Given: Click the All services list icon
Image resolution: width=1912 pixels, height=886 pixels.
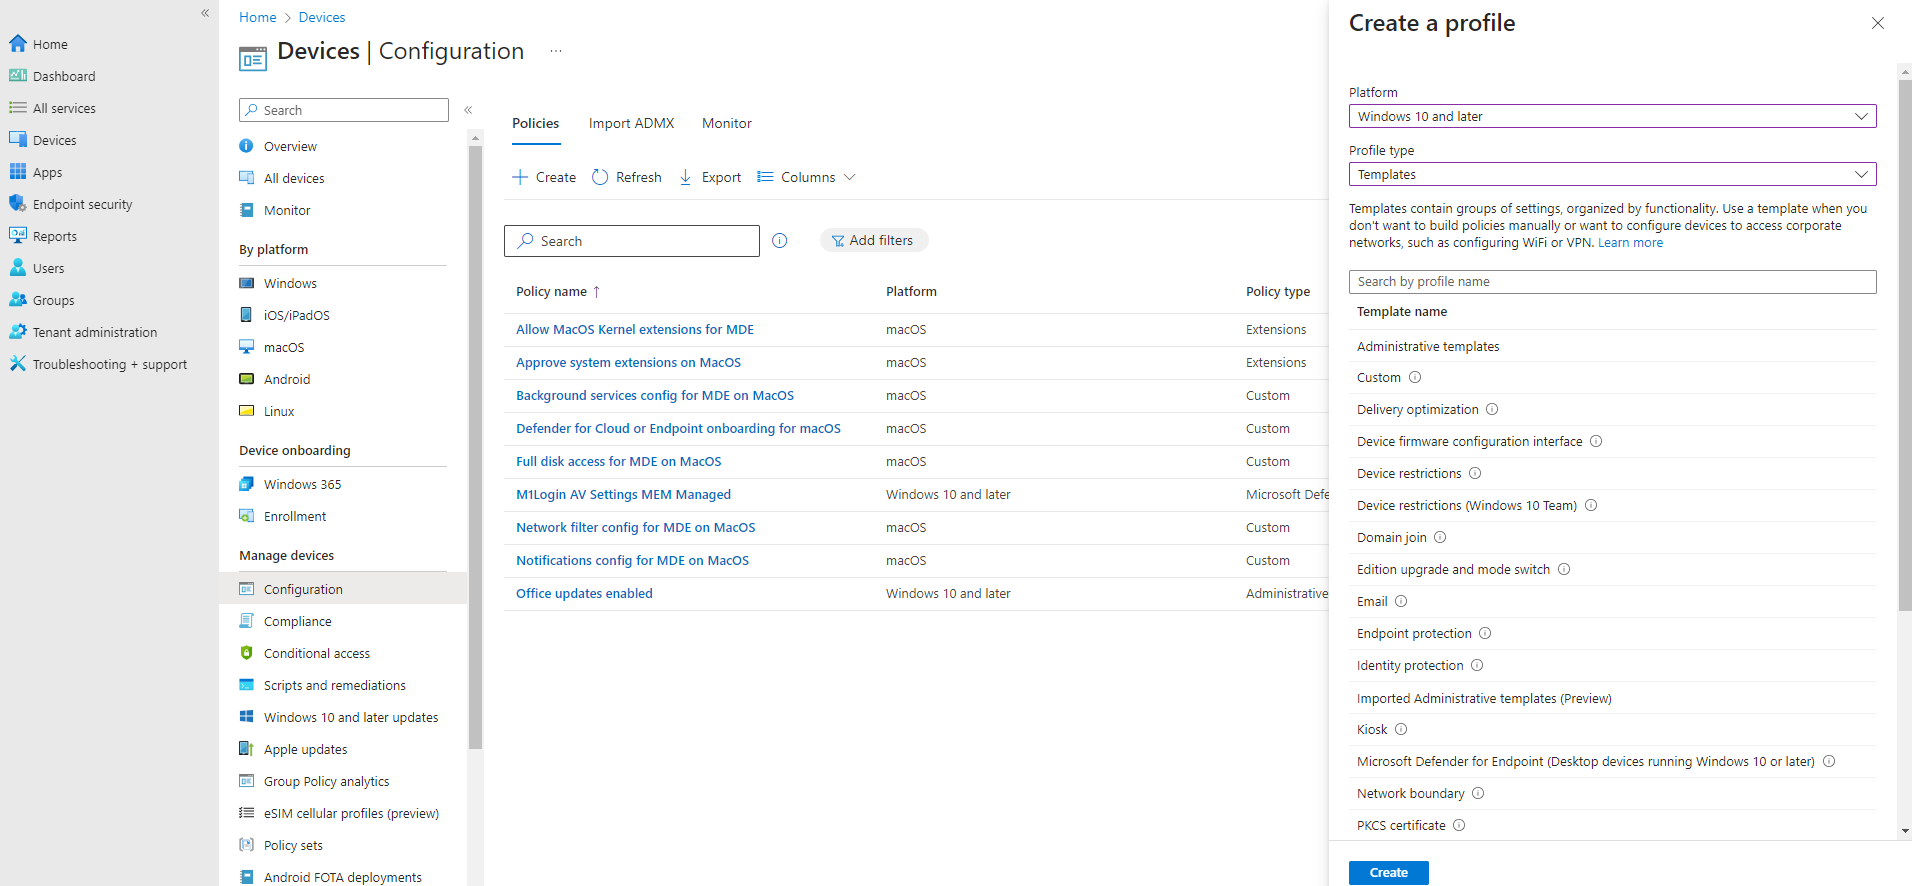Looking at the screenshot, I should click(x=18, y=107).
